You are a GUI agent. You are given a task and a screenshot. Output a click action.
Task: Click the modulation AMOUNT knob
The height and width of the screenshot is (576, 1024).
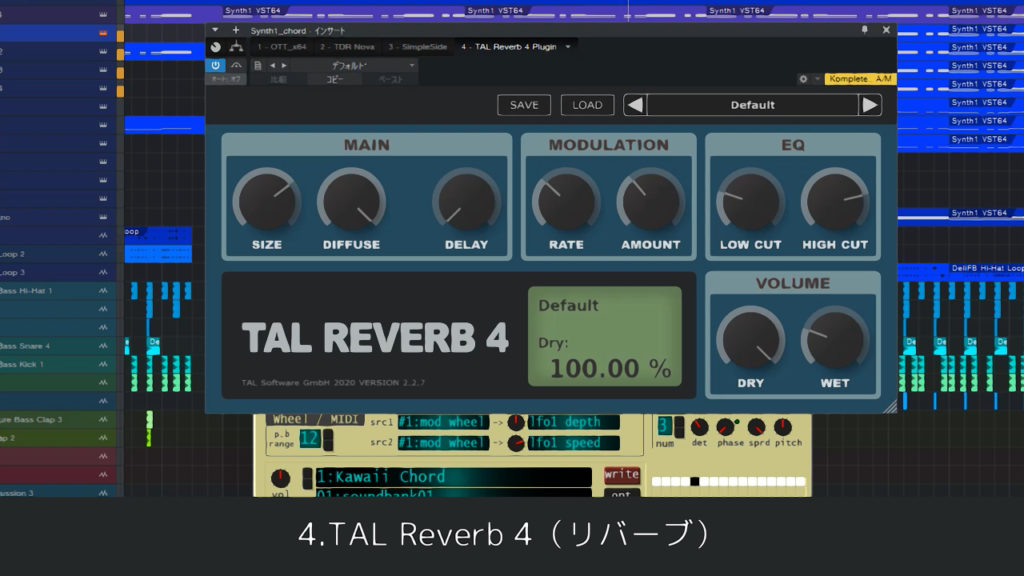coord(650,201)
